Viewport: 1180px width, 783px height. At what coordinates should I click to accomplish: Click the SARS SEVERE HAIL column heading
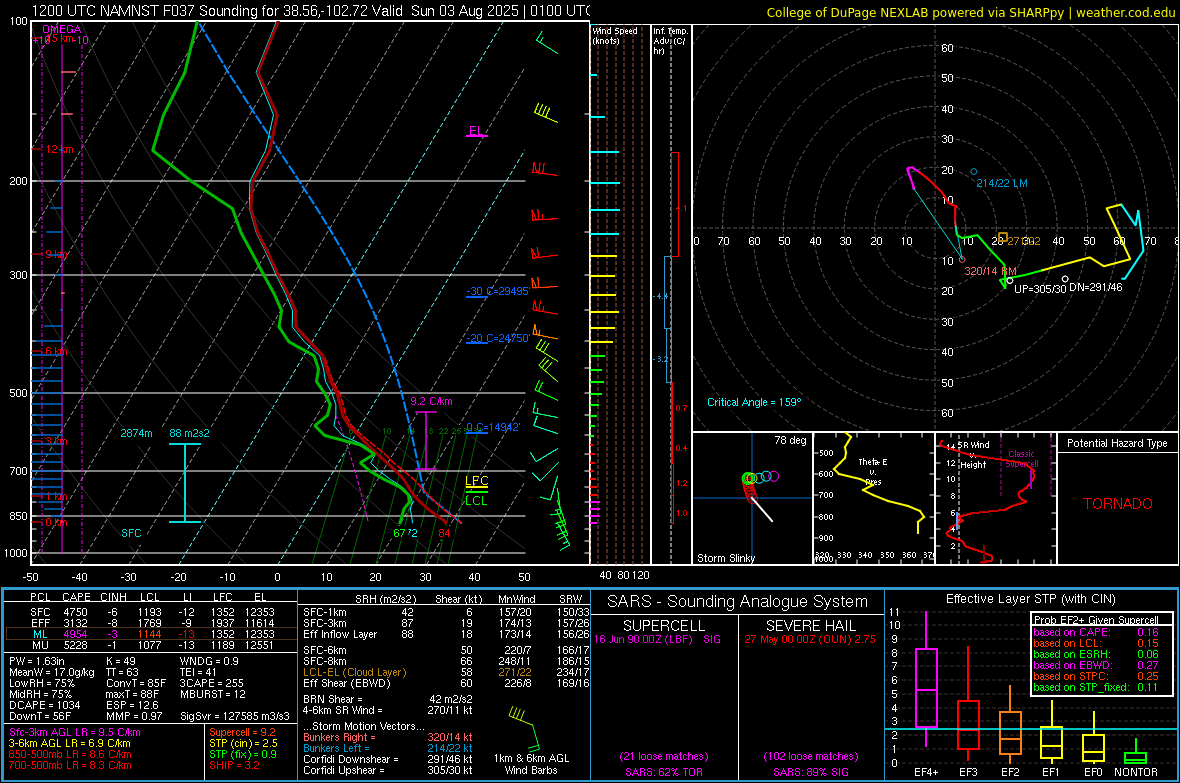[x=810, y=626]
